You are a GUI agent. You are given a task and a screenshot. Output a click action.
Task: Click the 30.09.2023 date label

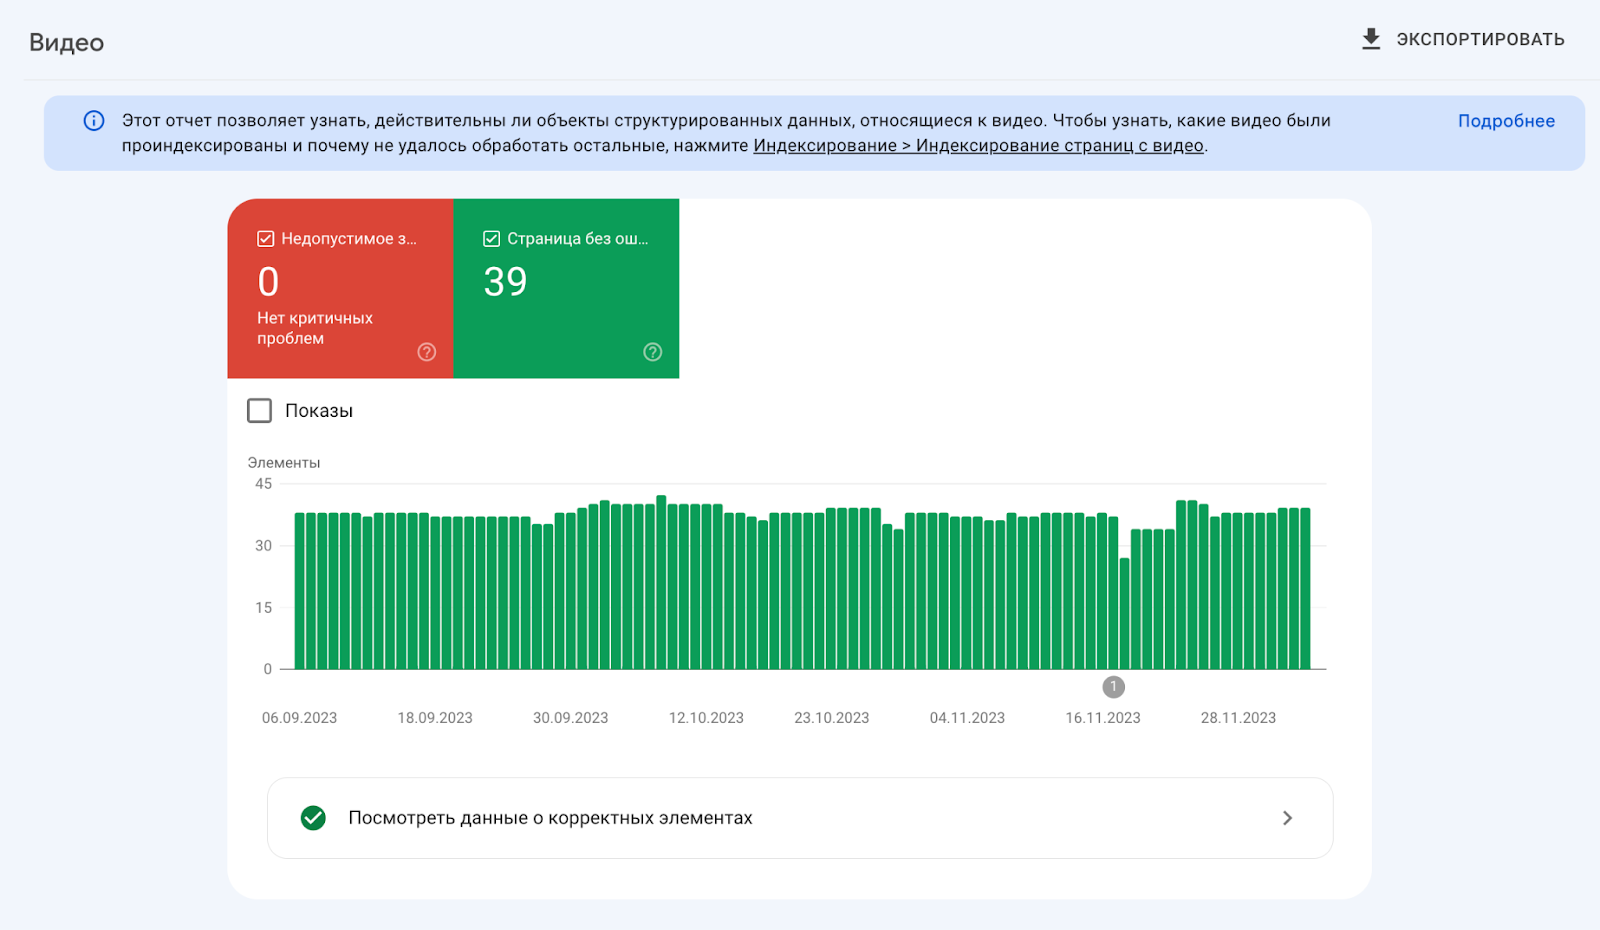coord(571,718)
